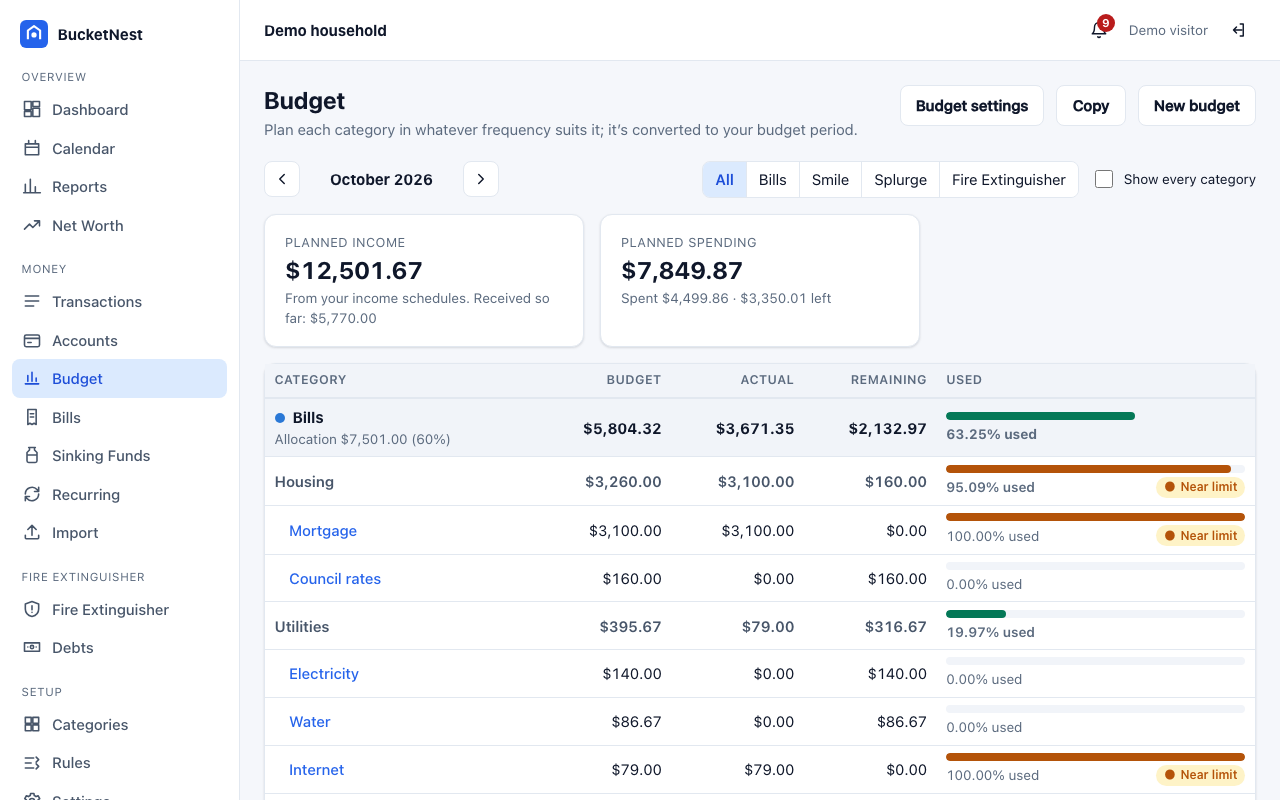Click the Planned Income amount $12,501.67
This screenshot has height=800, width=1280.
tap(354, 271)
